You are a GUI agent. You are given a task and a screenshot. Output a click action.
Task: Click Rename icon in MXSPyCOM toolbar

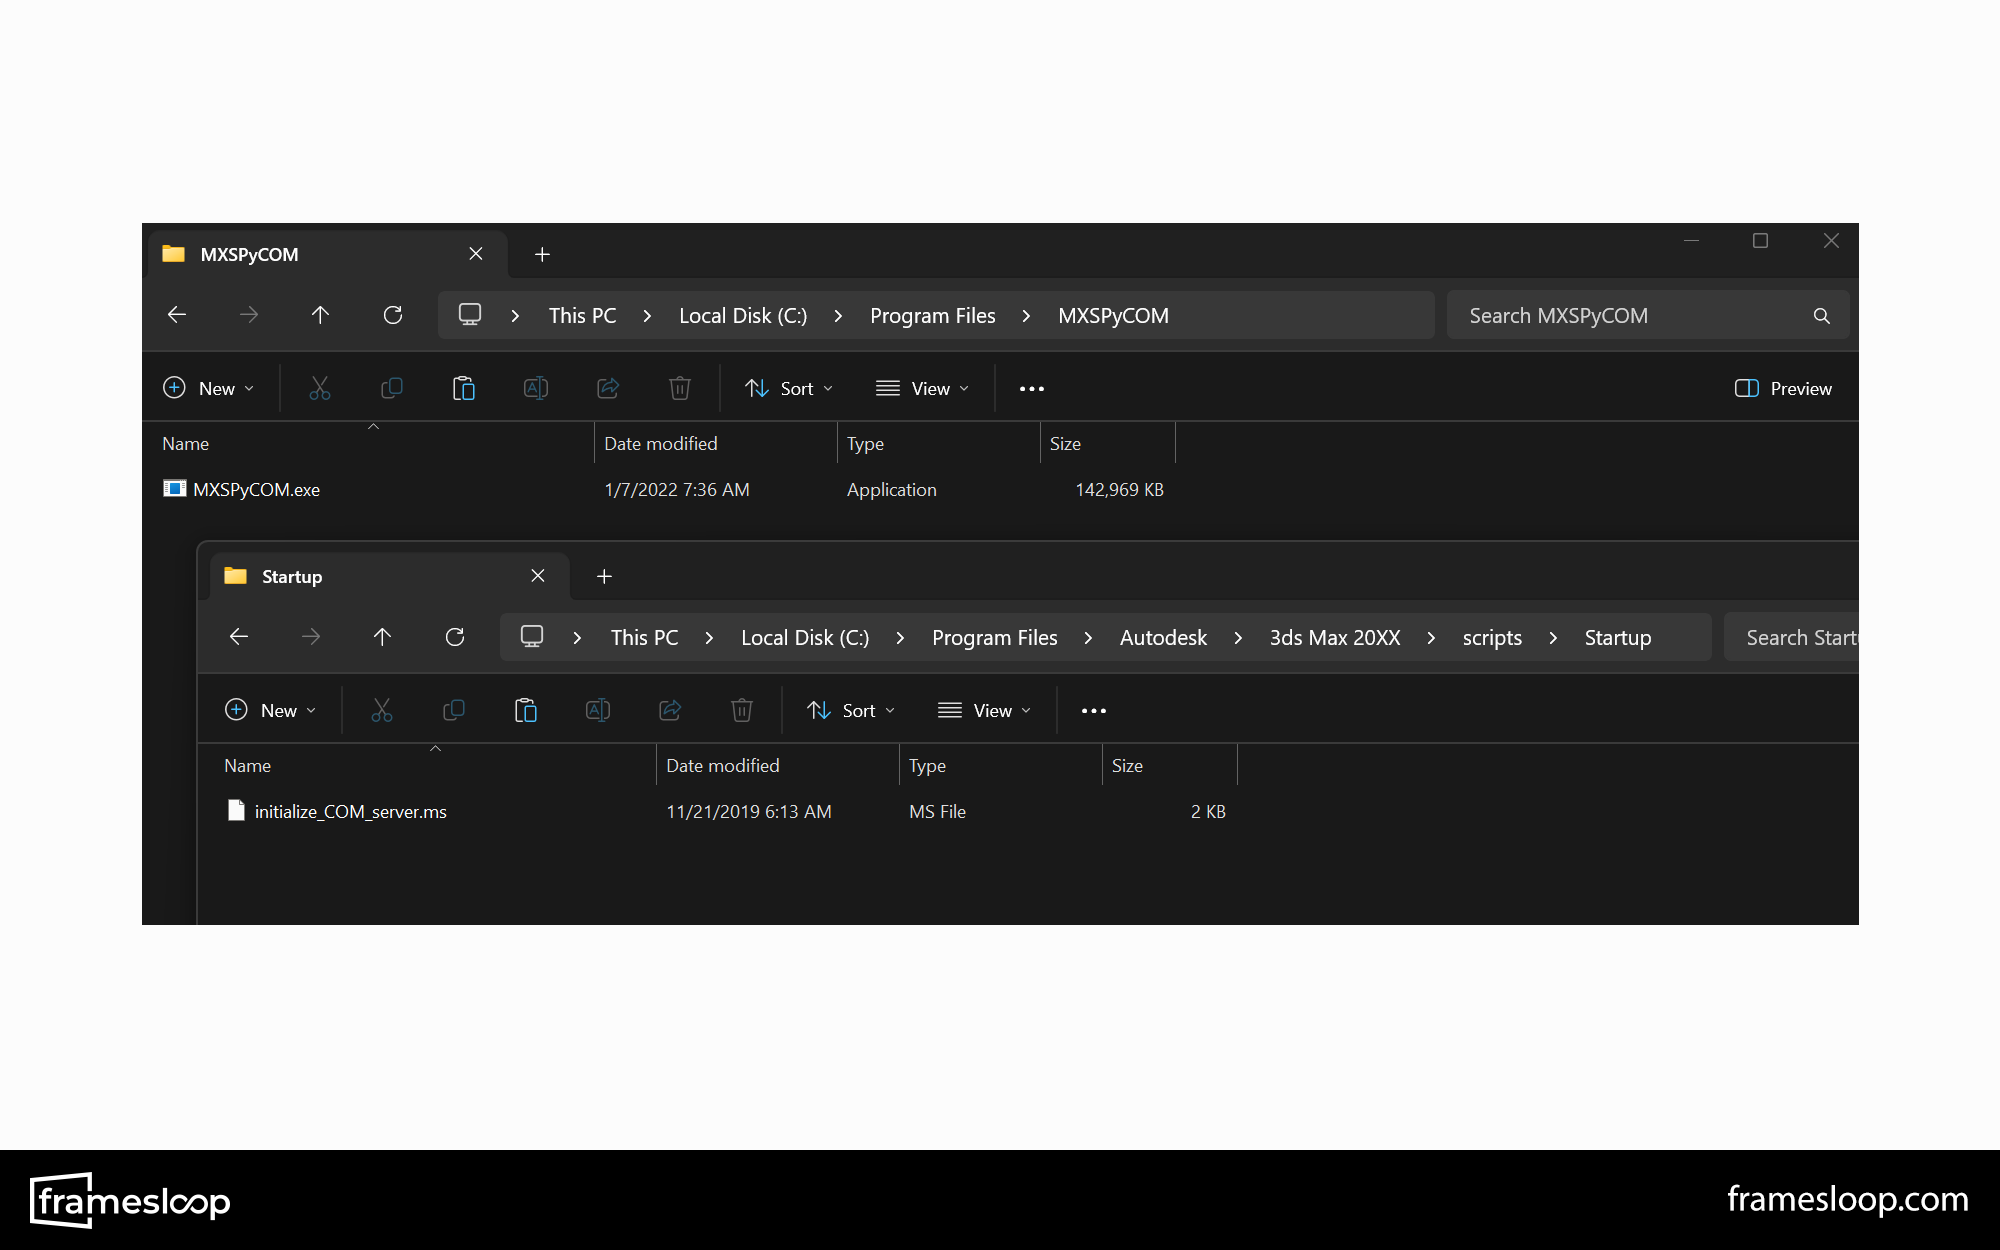coord(536,388)
